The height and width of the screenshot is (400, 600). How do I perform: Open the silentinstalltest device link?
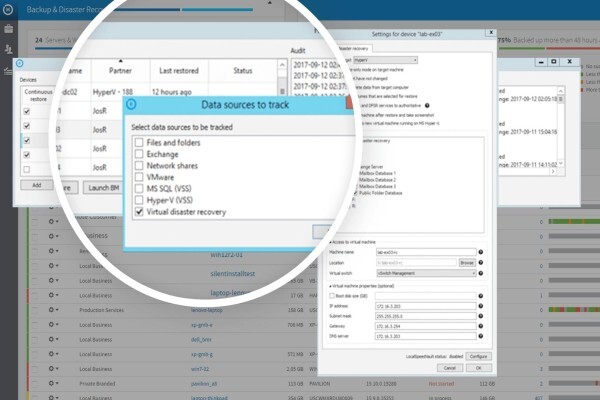[x=233, y=274]
